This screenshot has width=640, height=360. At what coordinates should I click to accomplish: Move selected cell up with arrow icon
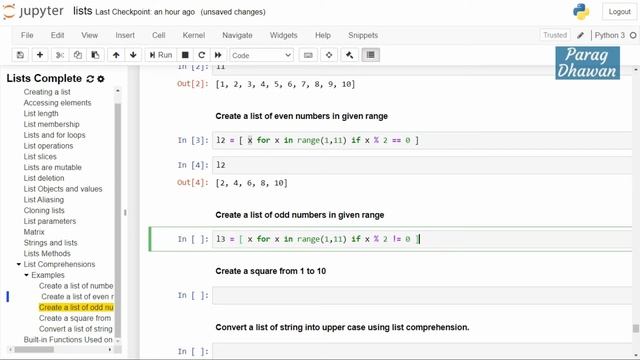pyautogui.click(x=116, y=55)
